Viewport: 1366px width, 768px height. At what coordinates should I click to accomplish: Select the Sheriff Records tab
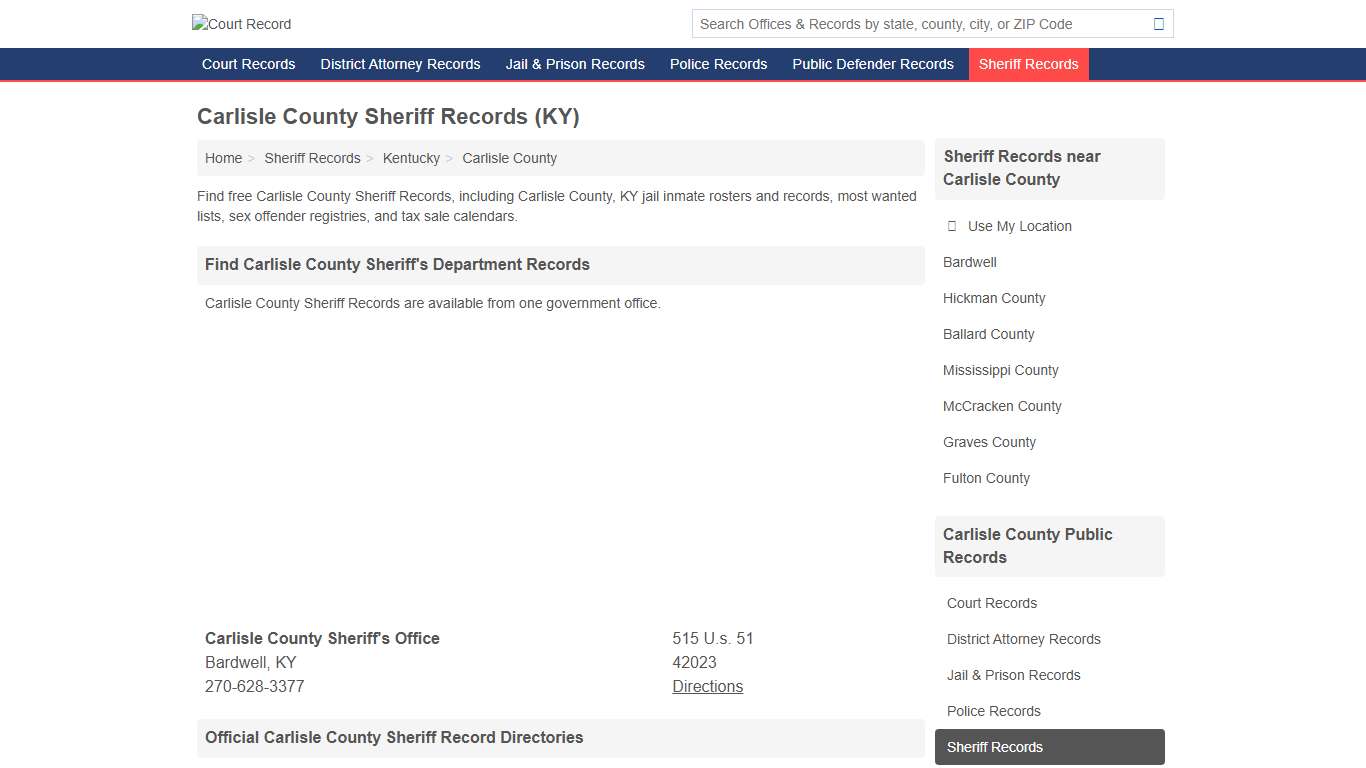coord(1028,64)
